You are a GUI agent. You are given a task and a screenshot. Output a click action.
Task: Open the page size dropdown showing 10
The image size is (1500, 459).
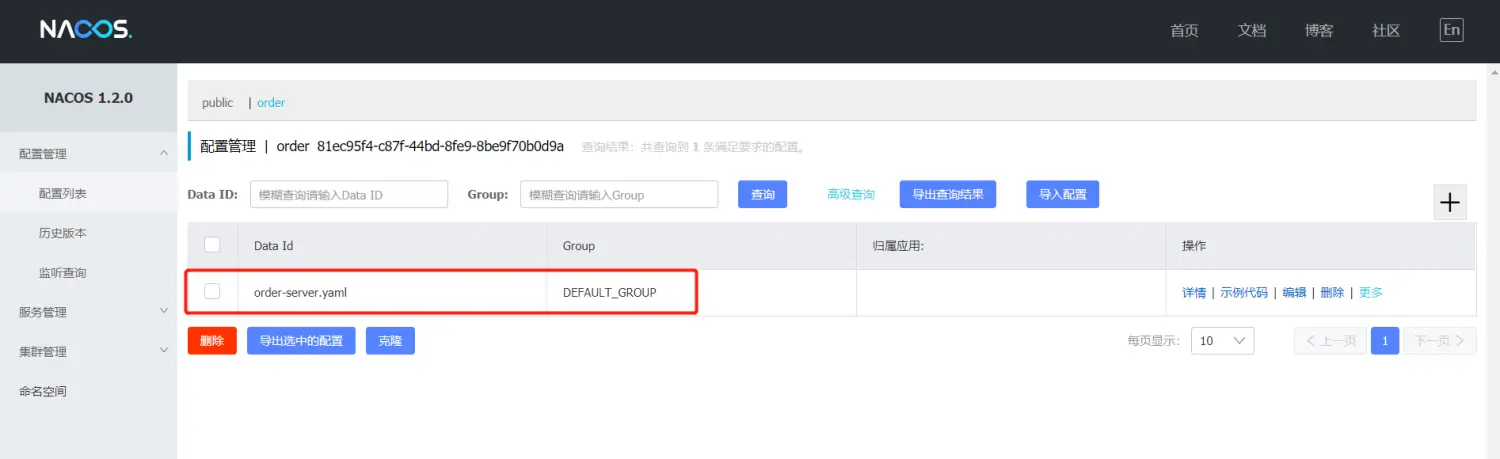[1222, 341]
